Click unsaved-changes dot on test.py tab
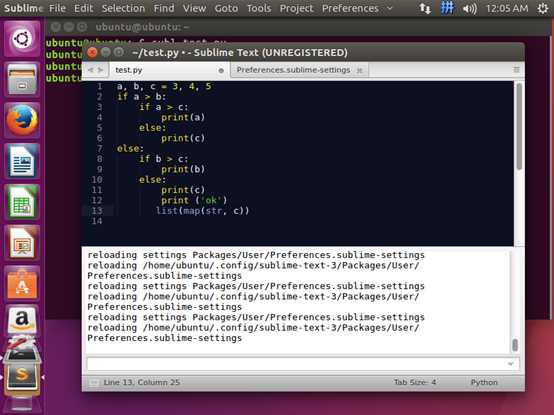 (x=221, y=70)
